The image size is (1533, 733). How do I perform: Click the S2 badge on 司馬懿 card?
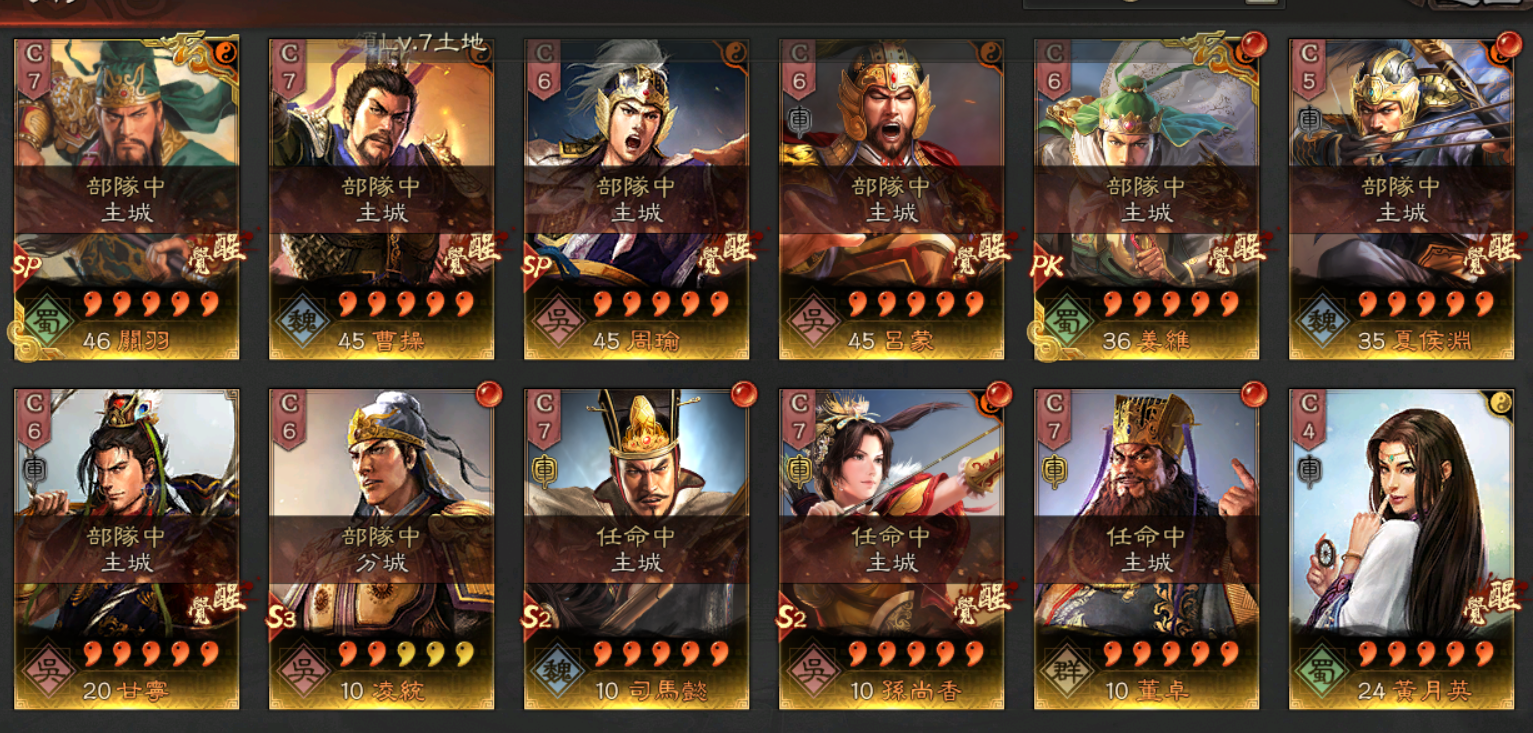[538, 616]
